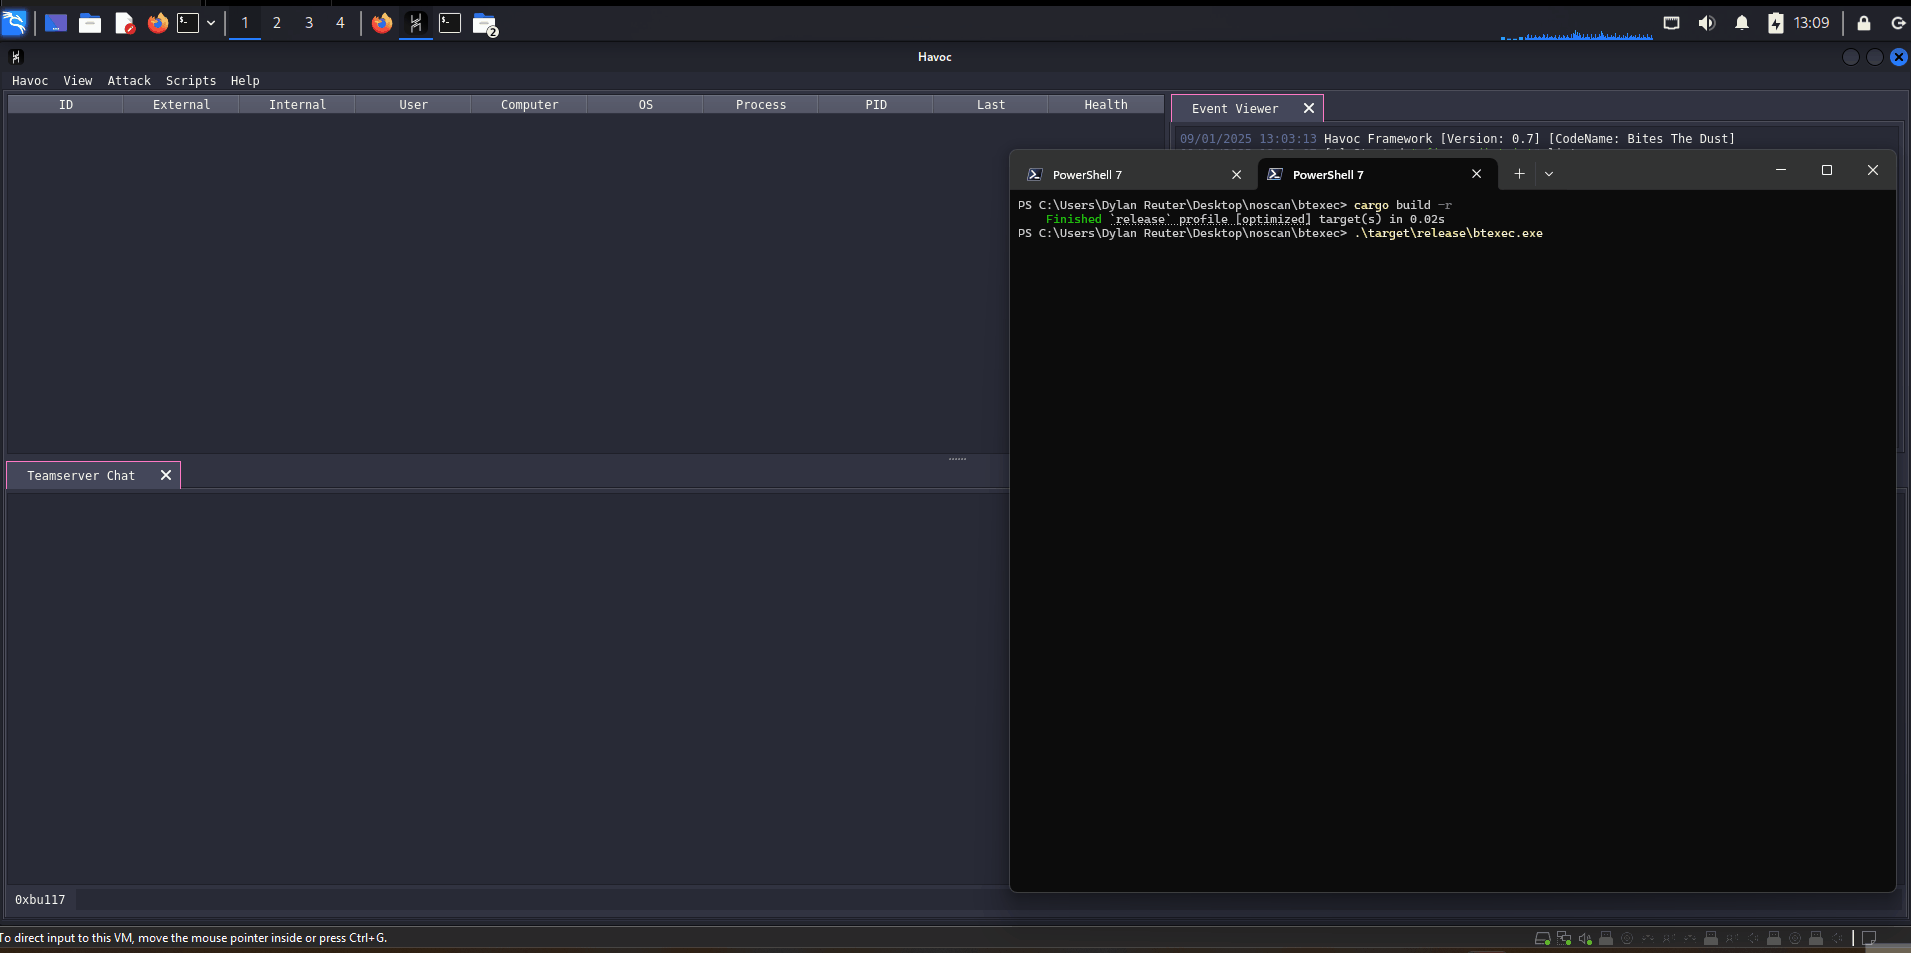Open the Attack menu
1911x953 pixels.
129,81
